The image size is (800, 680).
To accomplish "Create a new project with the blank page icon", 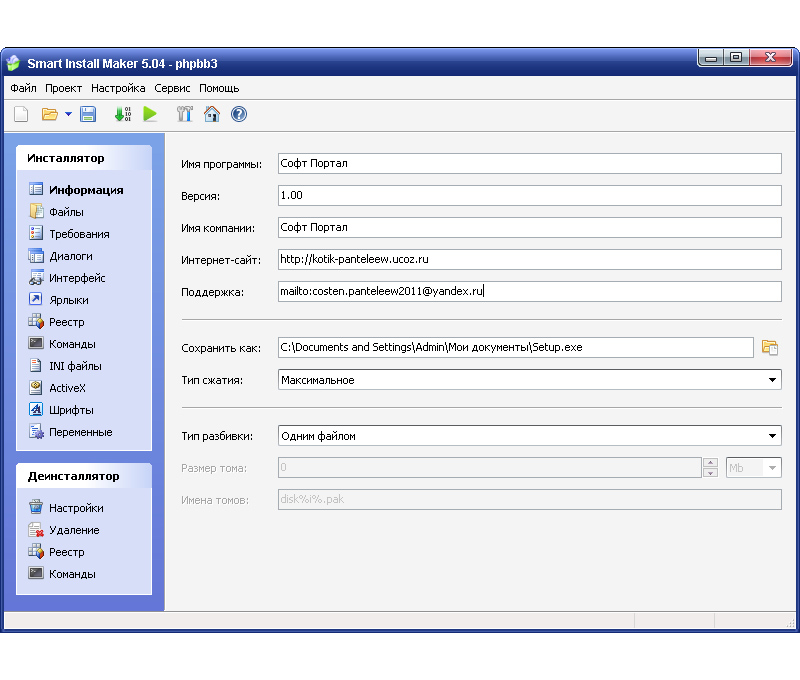I will click(x=21, y=114).
